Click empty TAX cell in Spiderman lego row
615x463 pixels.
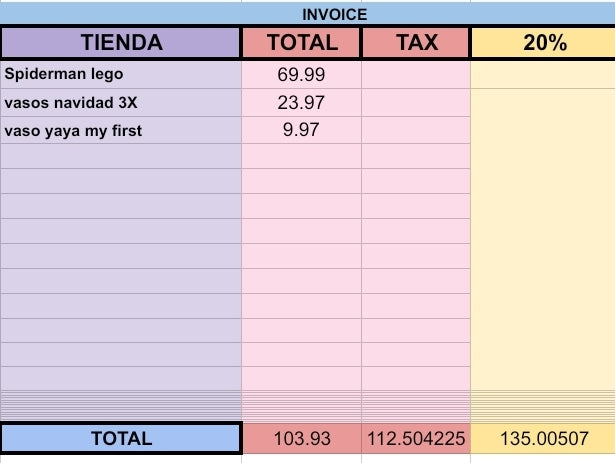(x=417, y=75)
